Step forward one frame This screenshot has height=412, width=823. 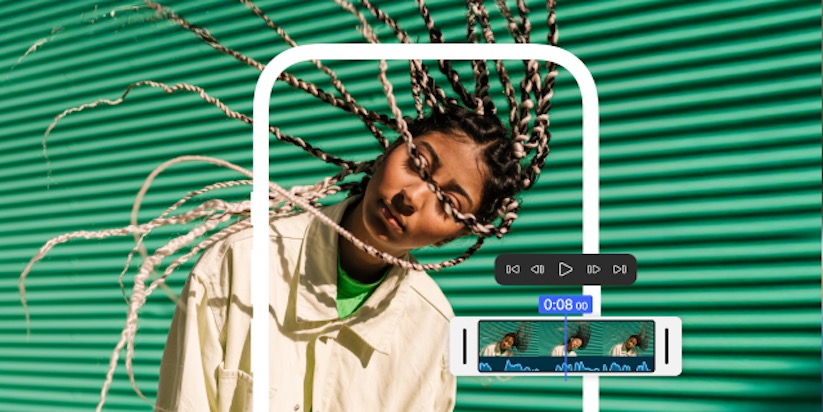[x=593, y=269]
